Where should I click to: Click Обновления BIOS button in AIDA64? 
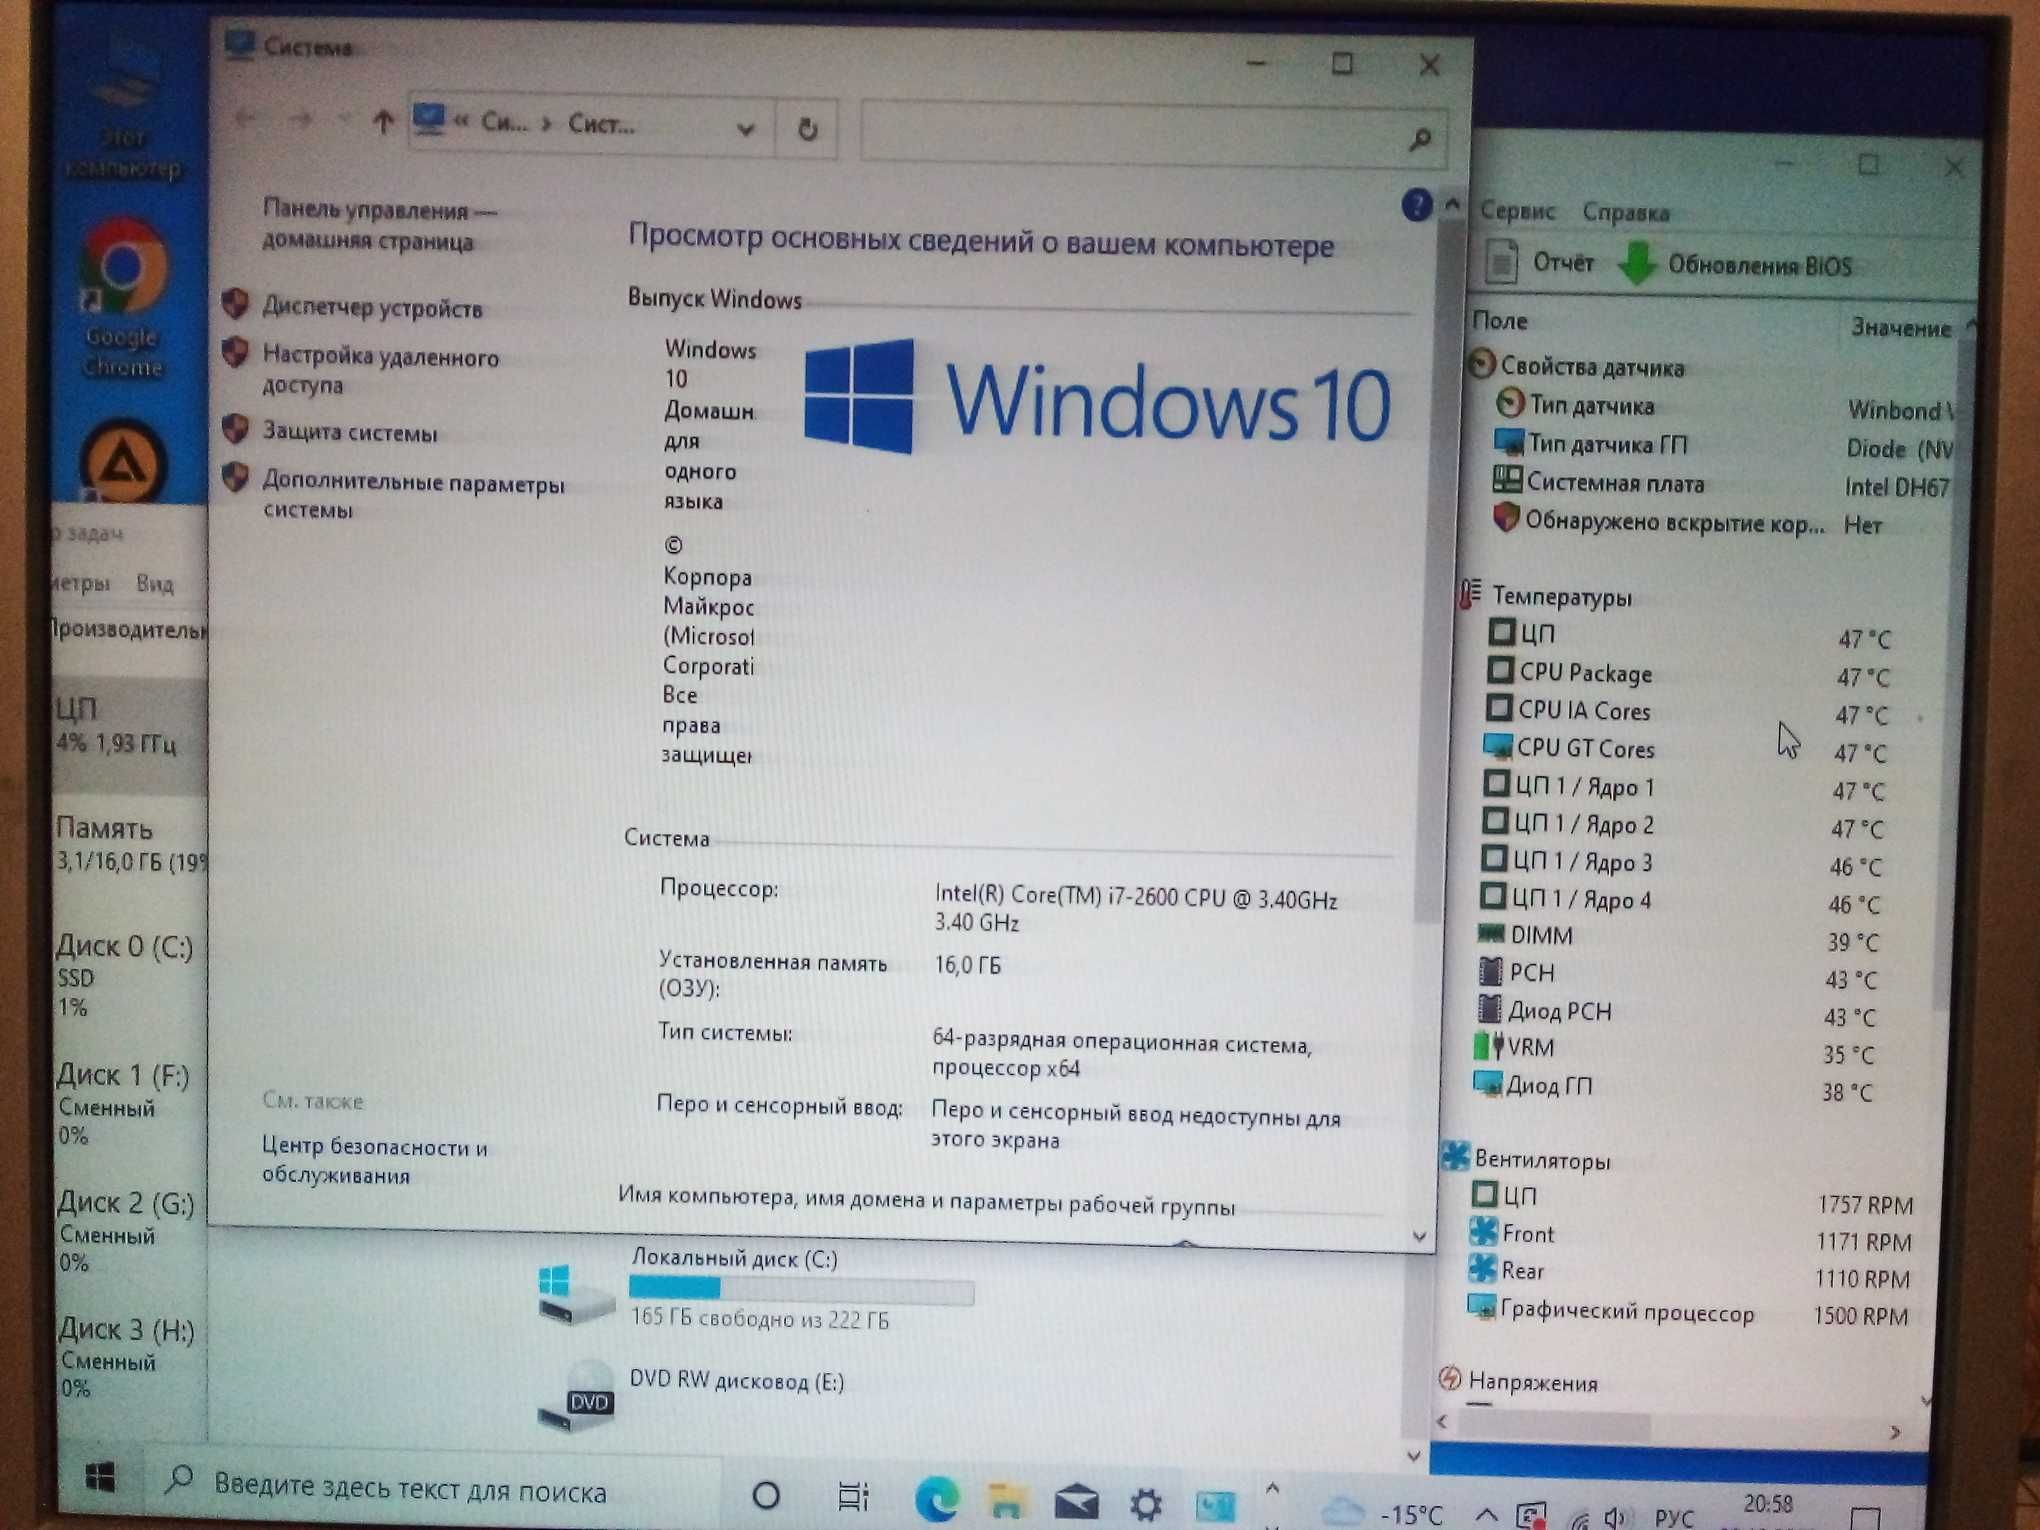coord(1736,264)
